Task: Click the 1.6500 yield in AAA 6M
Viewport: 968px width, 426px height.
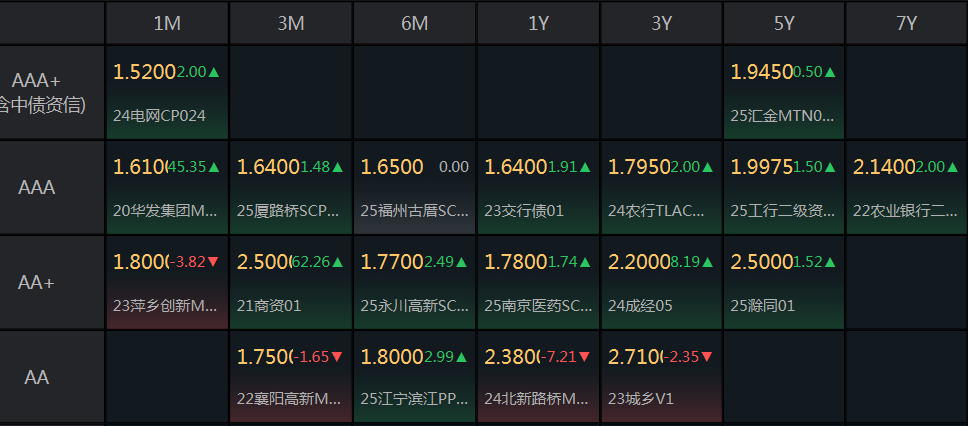Action: click(392, 167)
